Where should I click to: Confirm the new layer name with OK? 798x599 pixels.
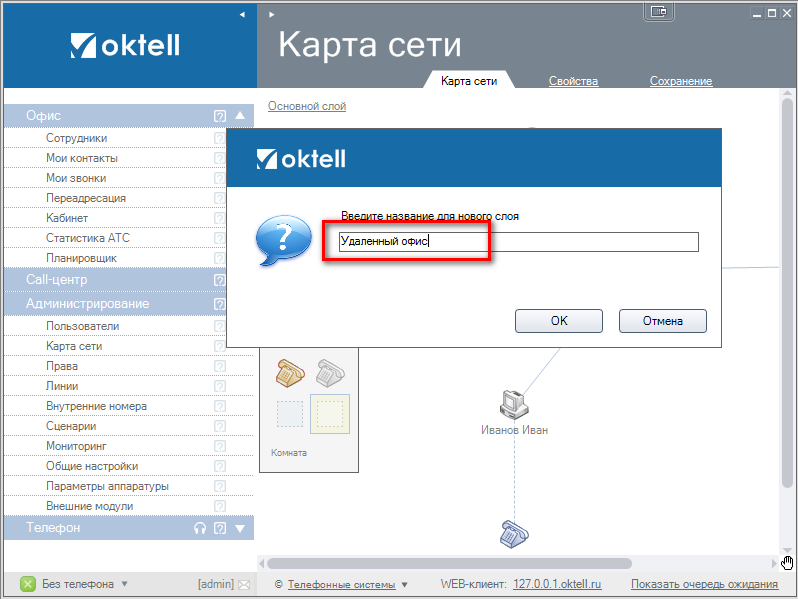tap(558, 321)
